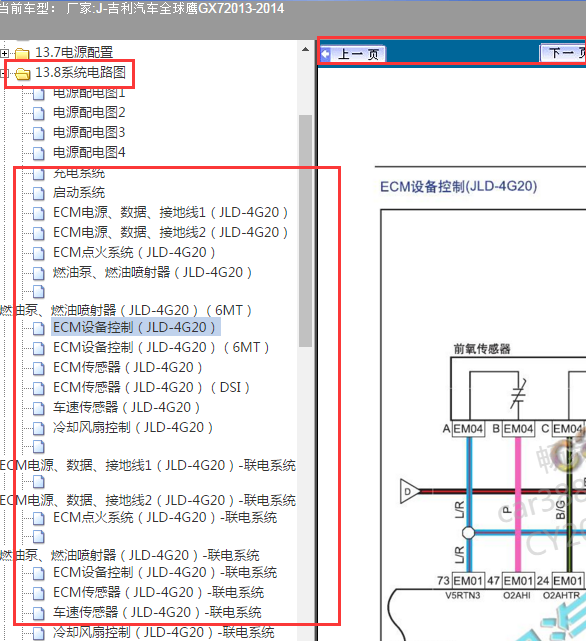Viewport: 586px width, 641px height.
Task: Click document icon beside ECM点火系统（JLD-4G20）
Action: [x=38, y=253]
